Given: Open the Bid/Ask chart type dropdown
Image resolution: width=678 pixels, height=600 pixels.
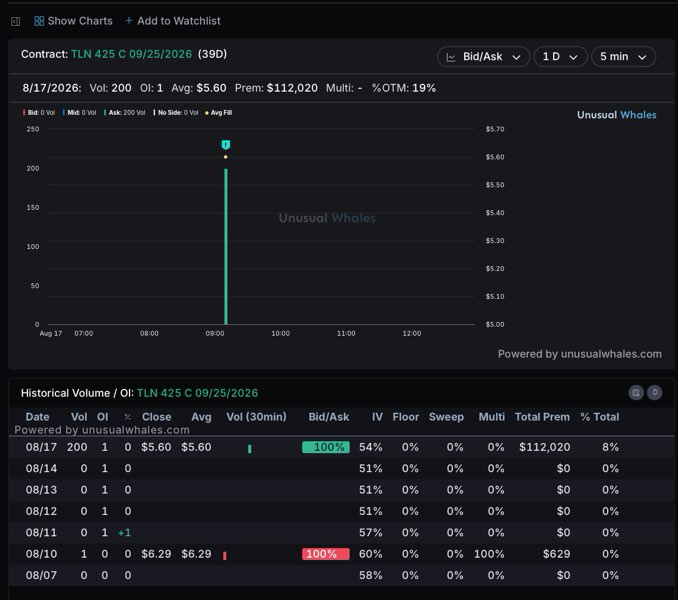Looking at the screenshot, I should (x=483, y=57).
